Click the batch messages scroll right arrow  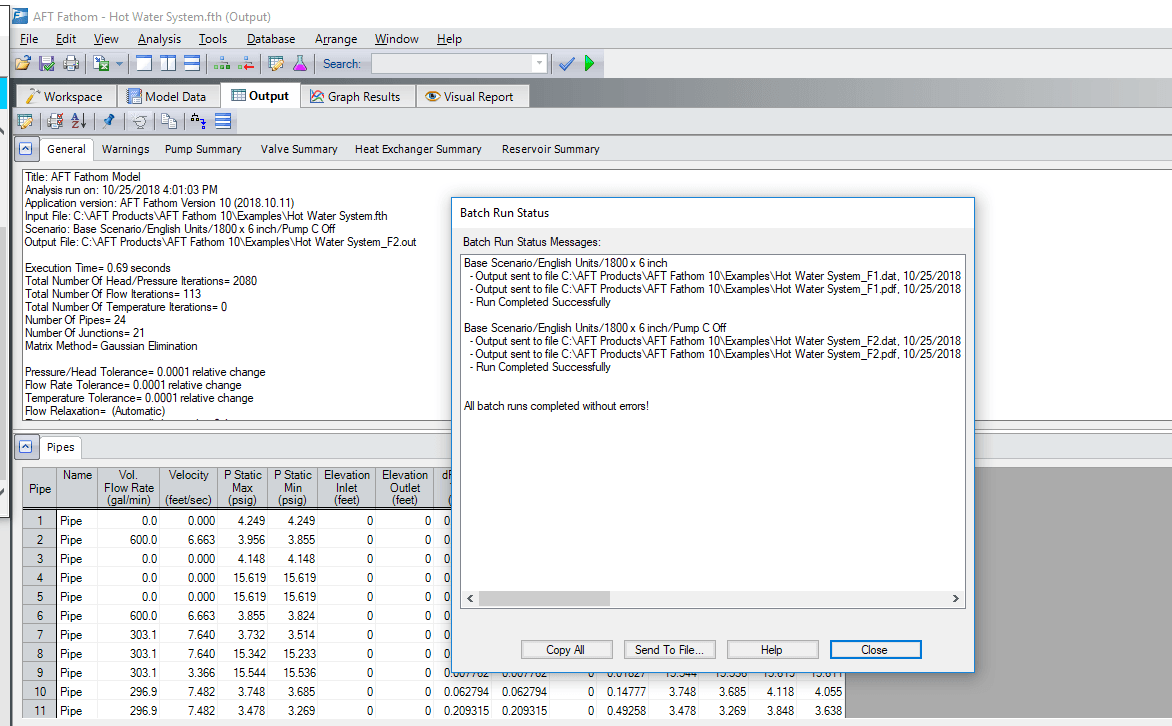(x=955, y=598)
